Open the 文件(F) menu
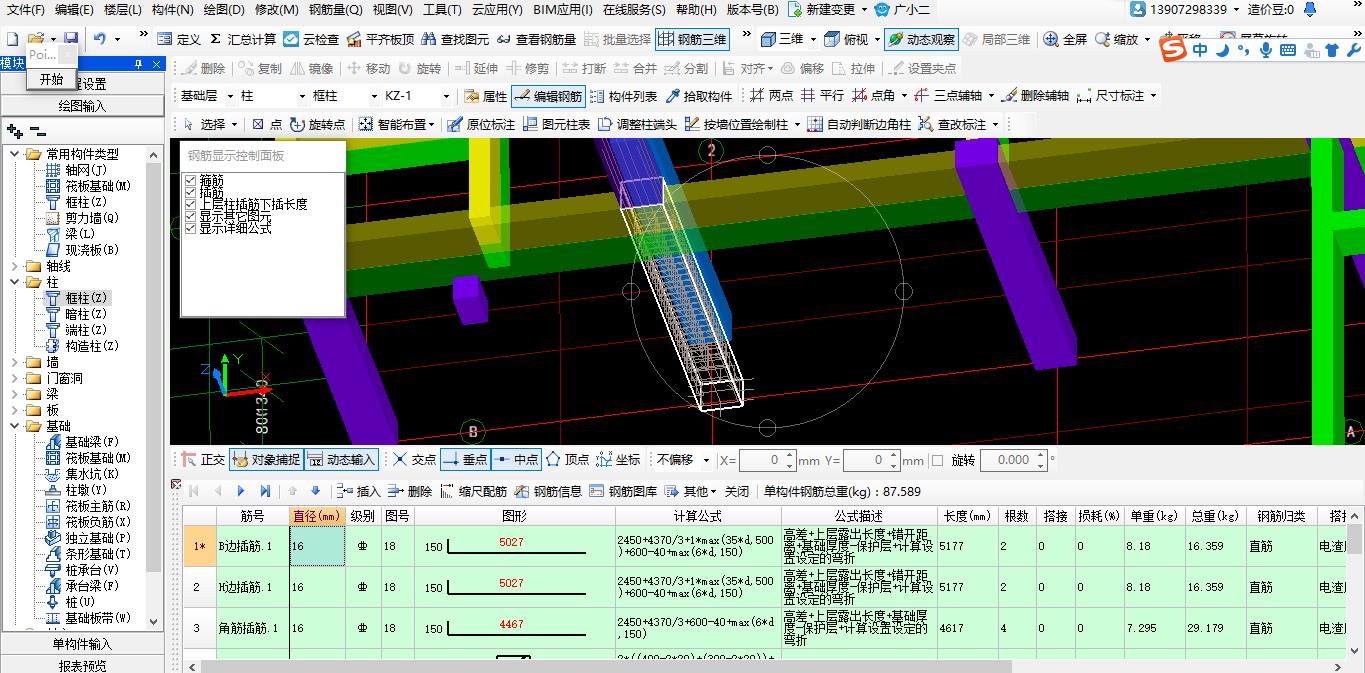The image size is (1365, 673). [26, 10]
